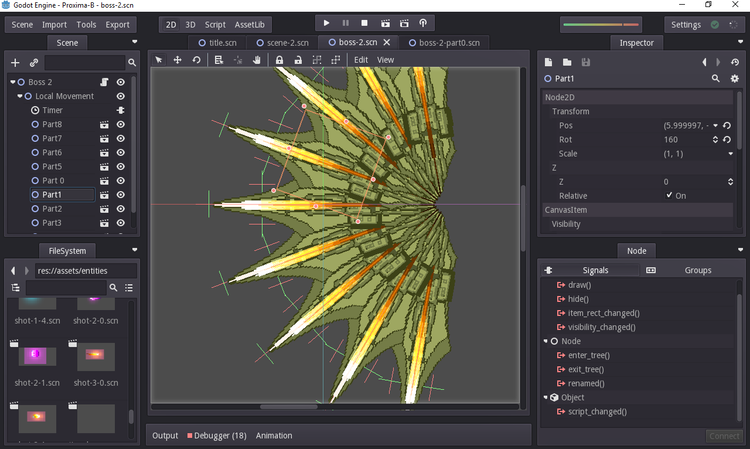Stop the running scene
Screen dimensions: 750x449
[x=364, y=23]
